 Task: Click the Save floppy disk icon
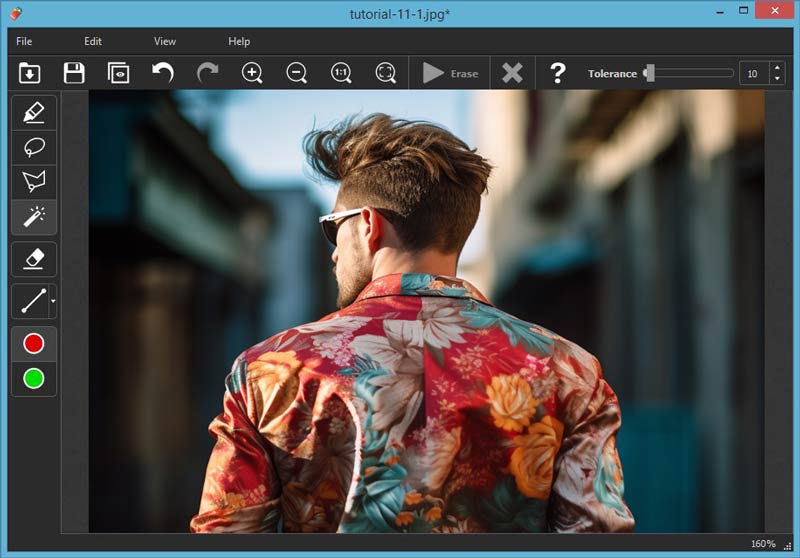(x=74, y=73)
